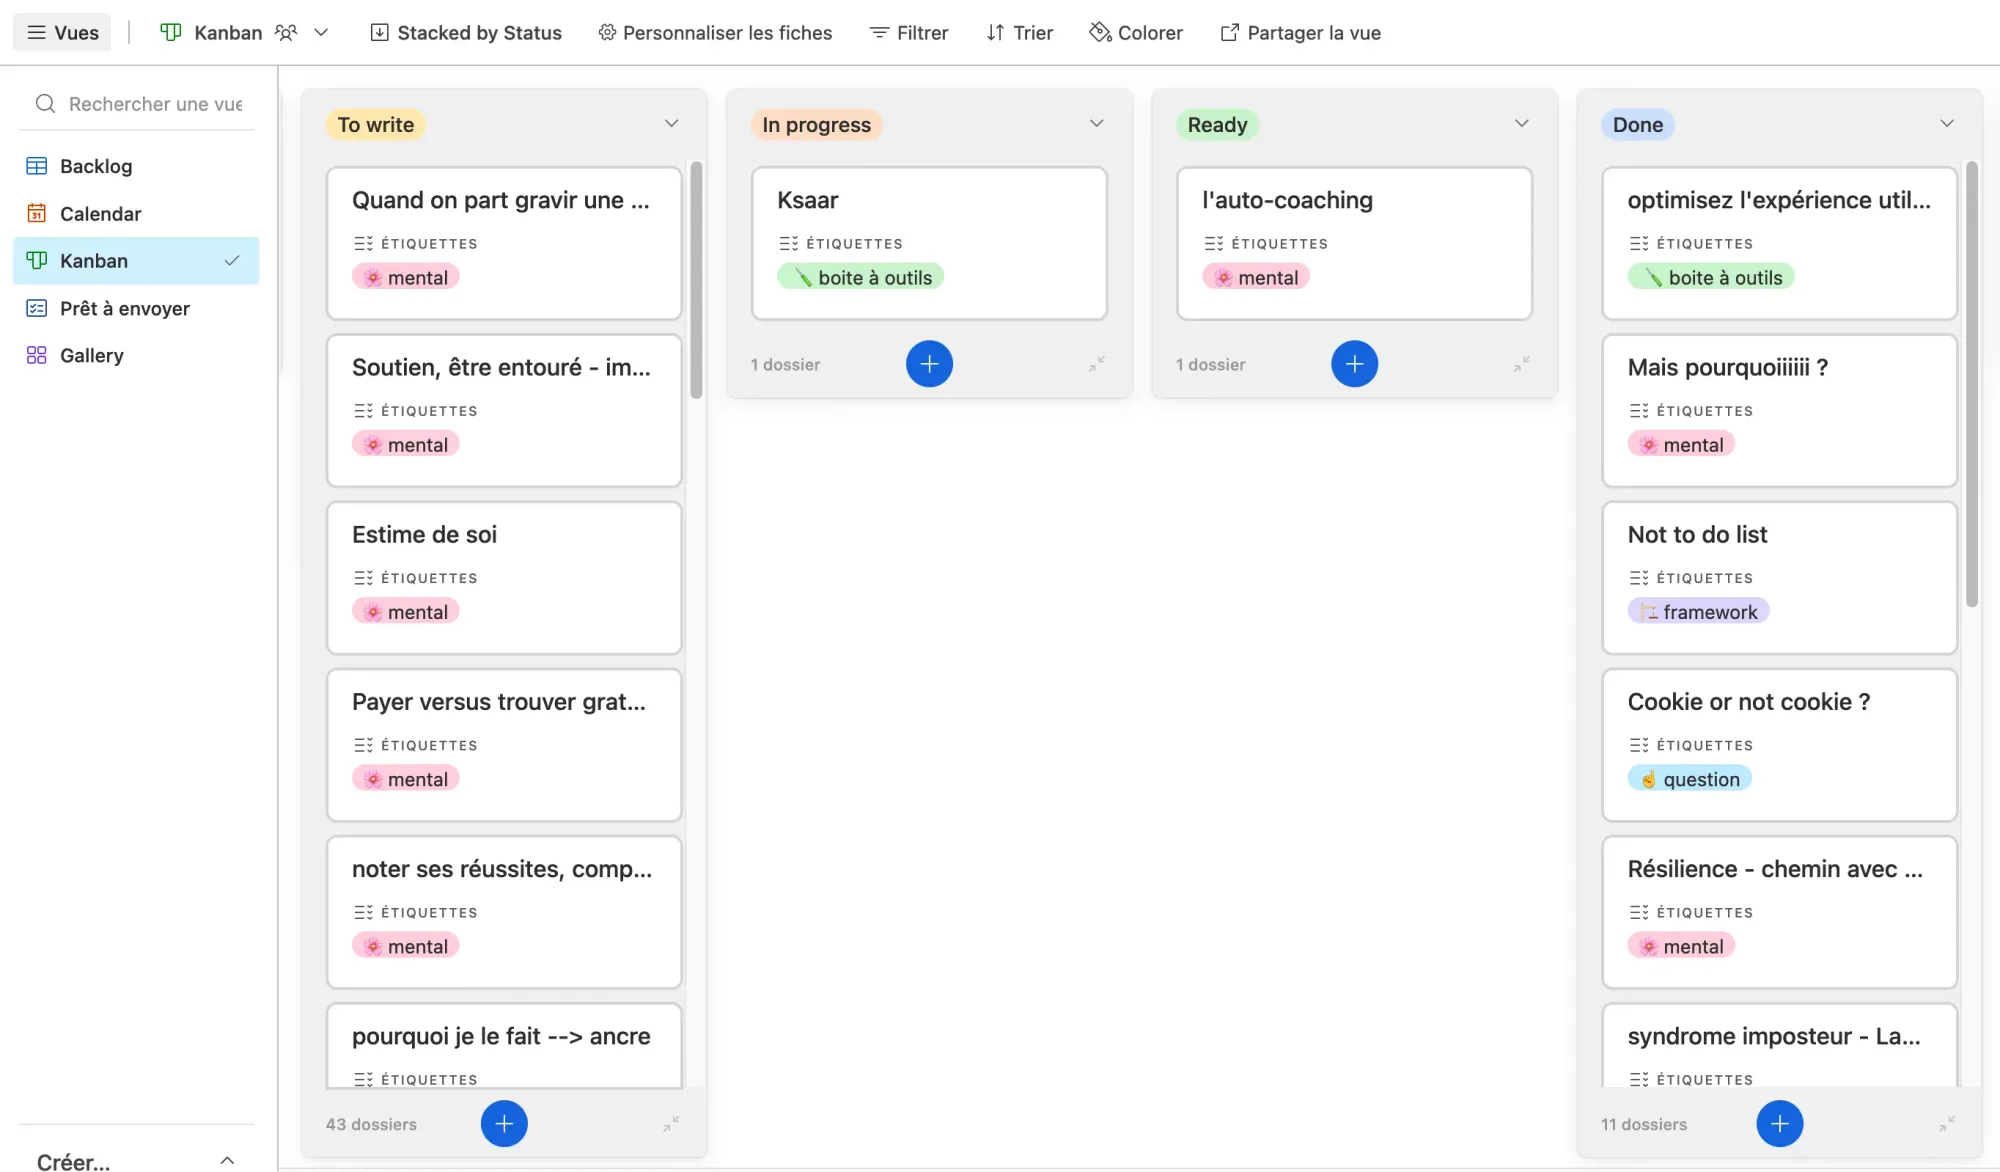Focus the Rechercher une vue field
Viewport: 2000px width, 1172px height.
click(155, 104)
